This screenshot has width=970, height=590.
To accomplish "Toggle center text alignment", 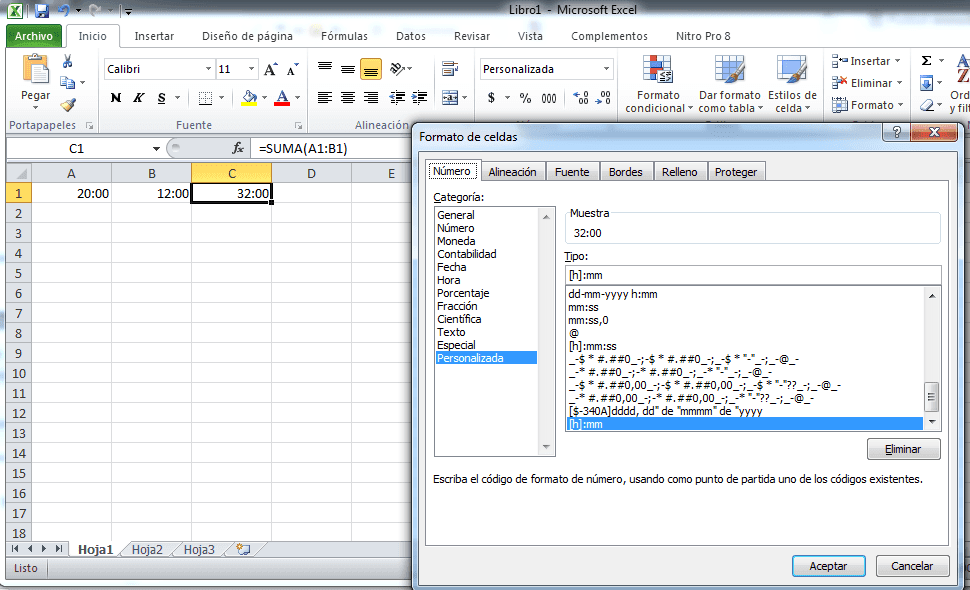I will point(348,98).
